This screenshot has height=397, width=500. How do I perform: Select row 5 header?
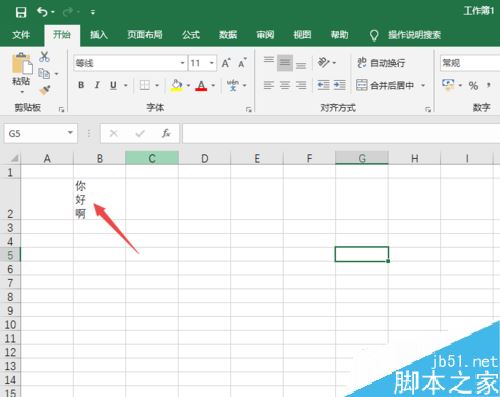coord(10,255)
